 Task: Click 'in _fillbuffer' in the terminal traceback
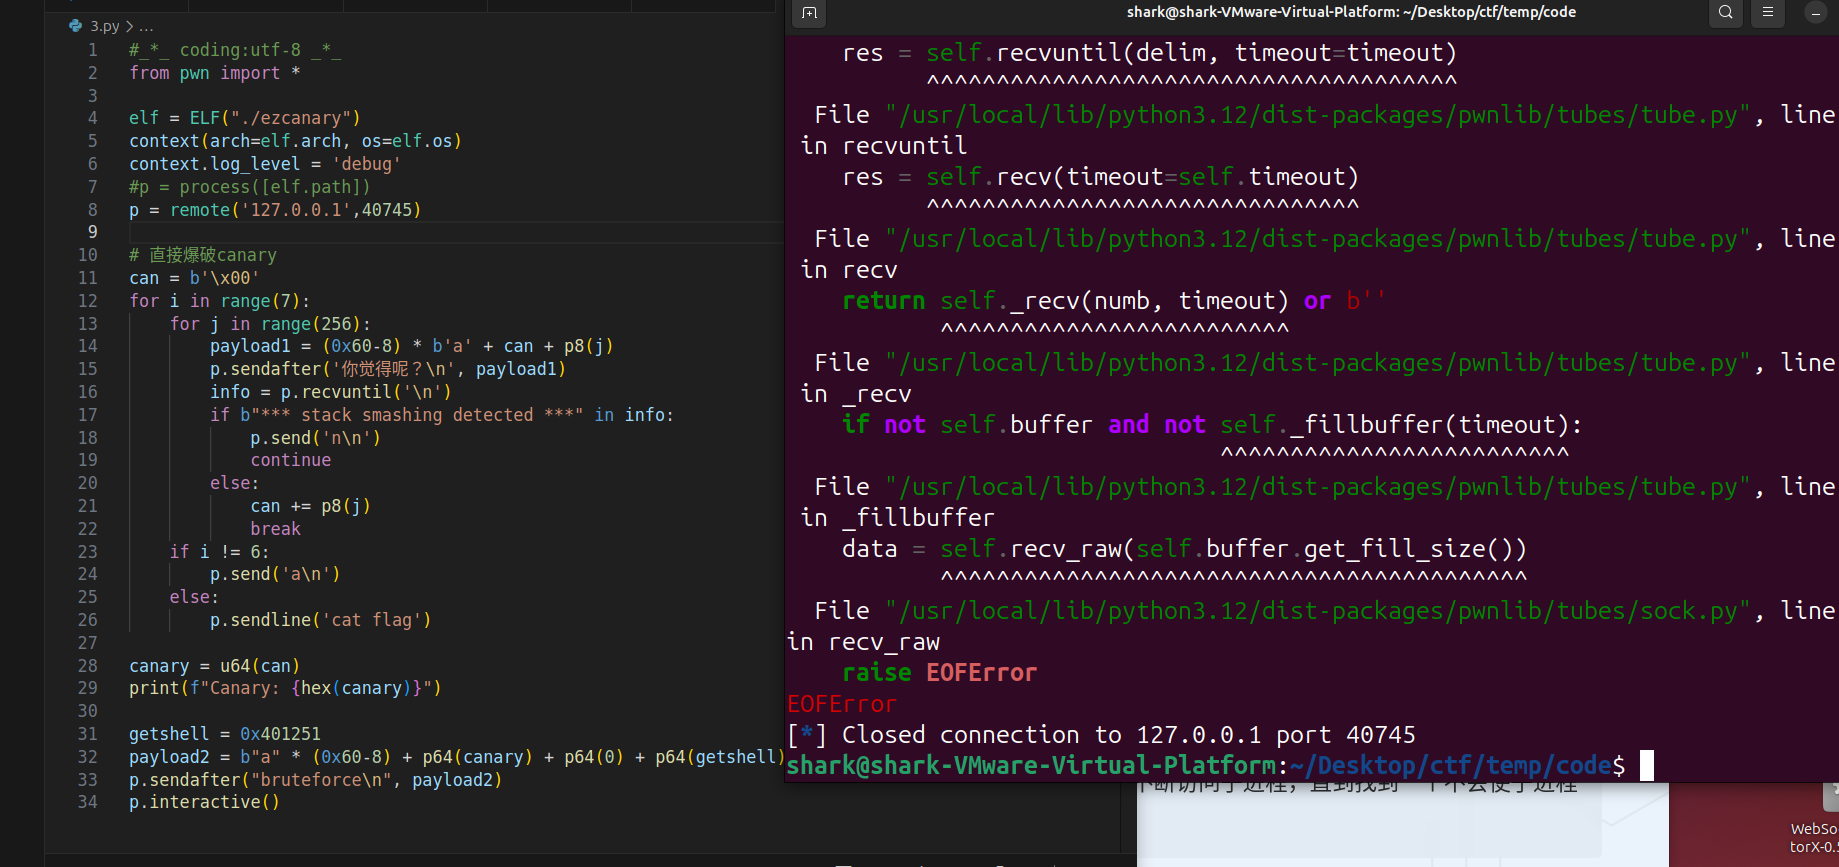click(898, 518)
